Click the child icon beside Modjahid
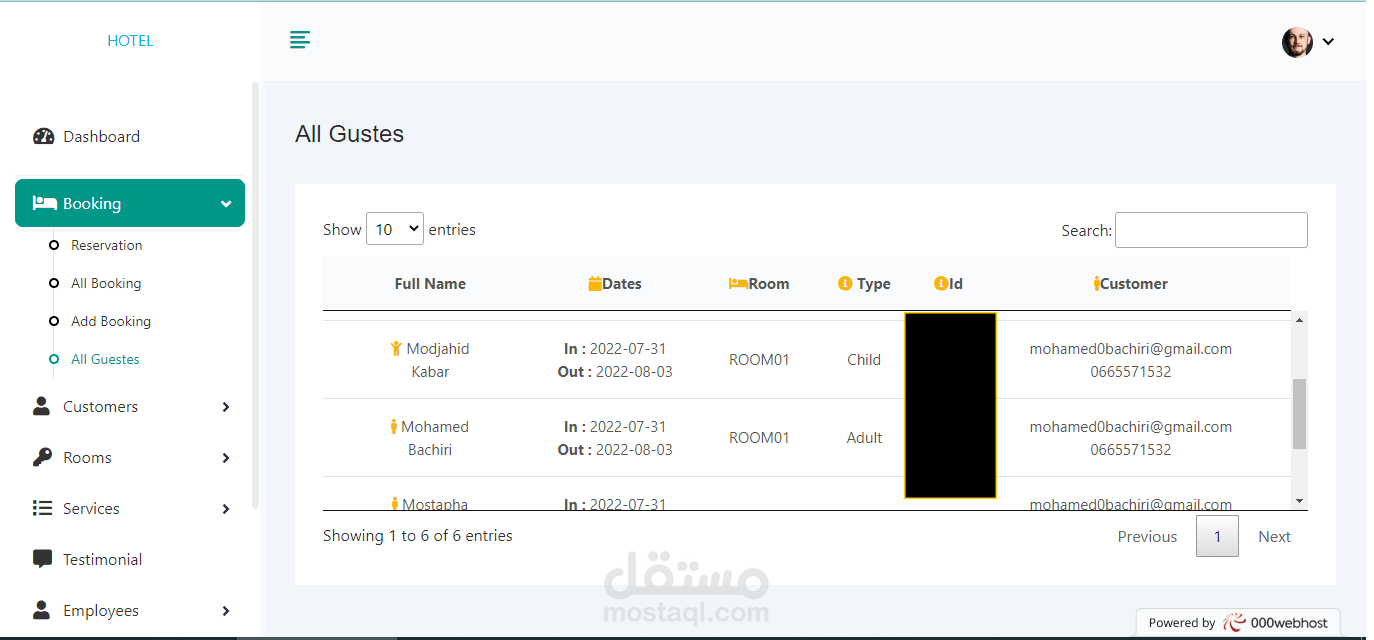1374x640 pixels. click(x=396, y=349)
